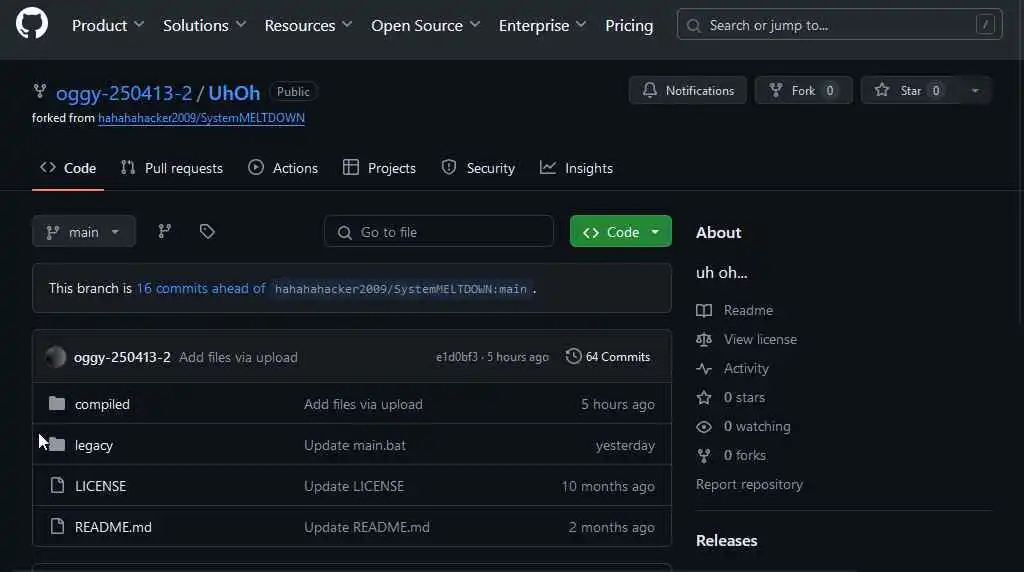Expand the Enterprise menu

(542, 25)
